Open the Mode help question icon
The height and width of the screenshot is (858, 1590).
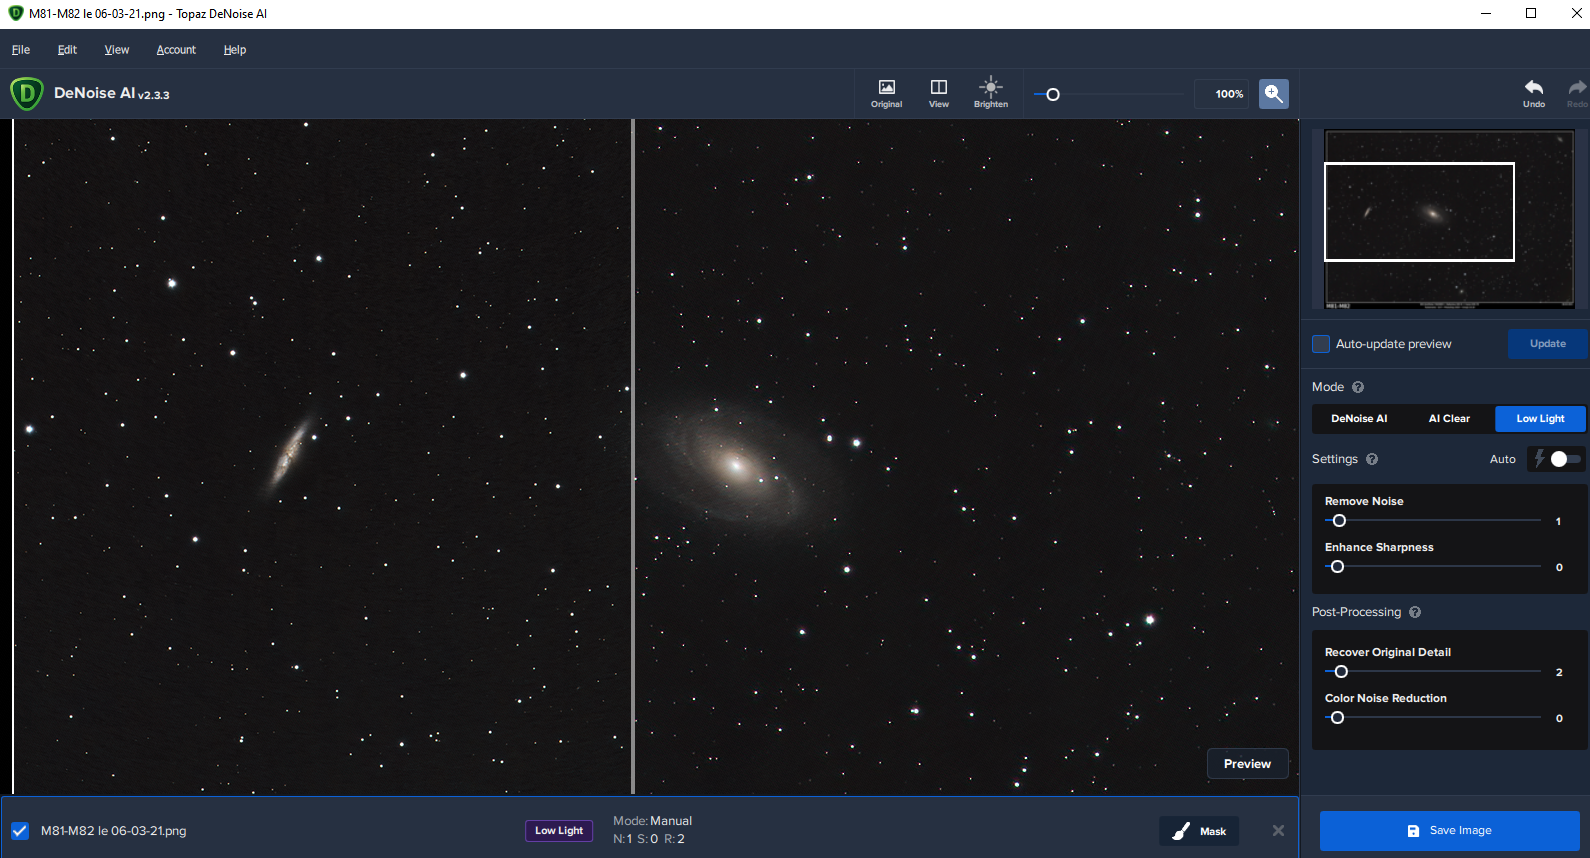pos(1358,387)
